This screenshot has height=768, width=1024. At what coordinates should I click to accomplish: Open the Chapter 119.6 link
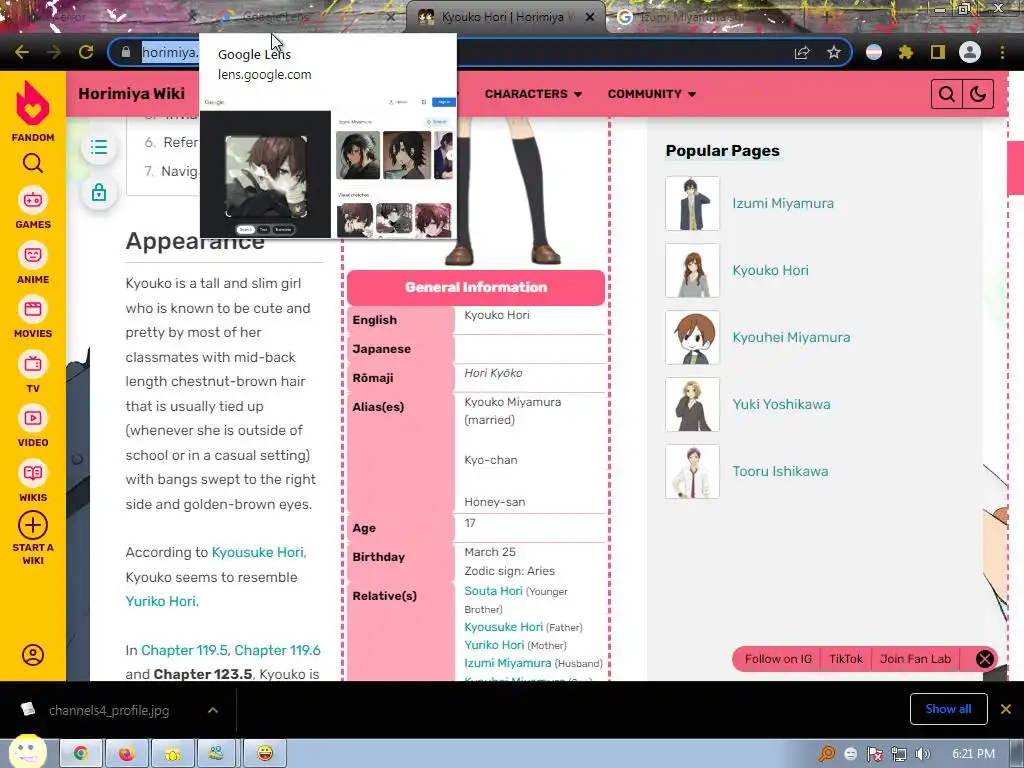coord(278,650)
